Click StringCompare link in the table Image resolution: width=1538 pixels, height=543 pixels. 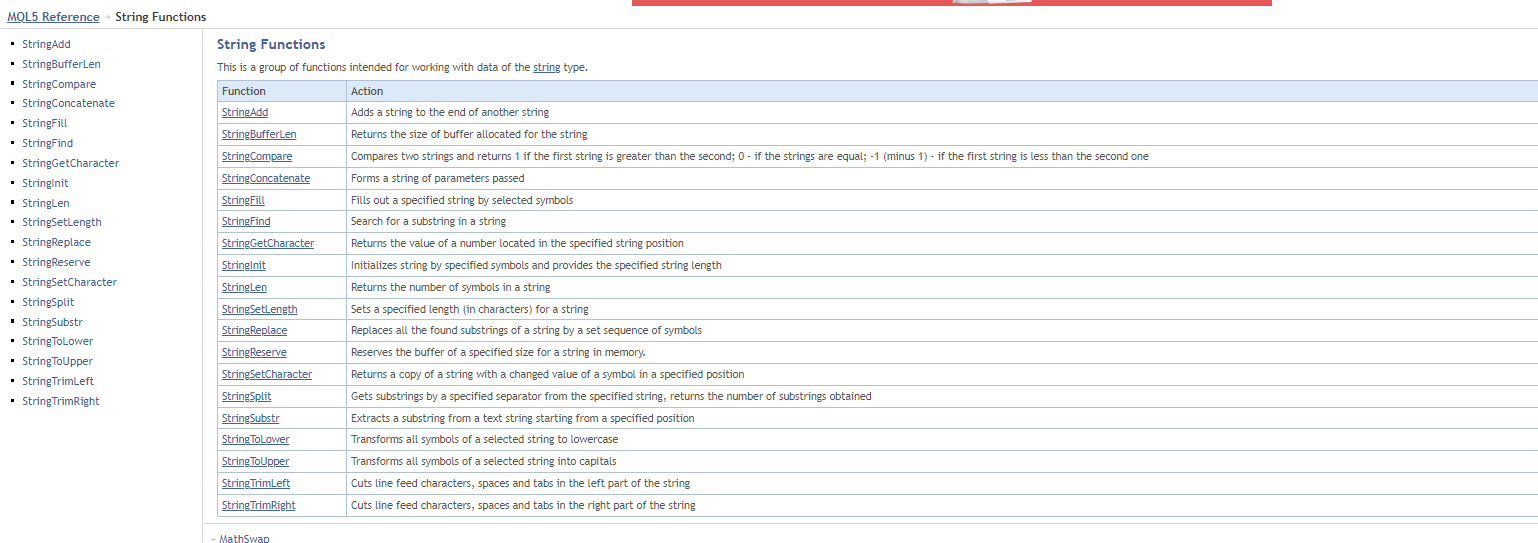click(257, 156)
